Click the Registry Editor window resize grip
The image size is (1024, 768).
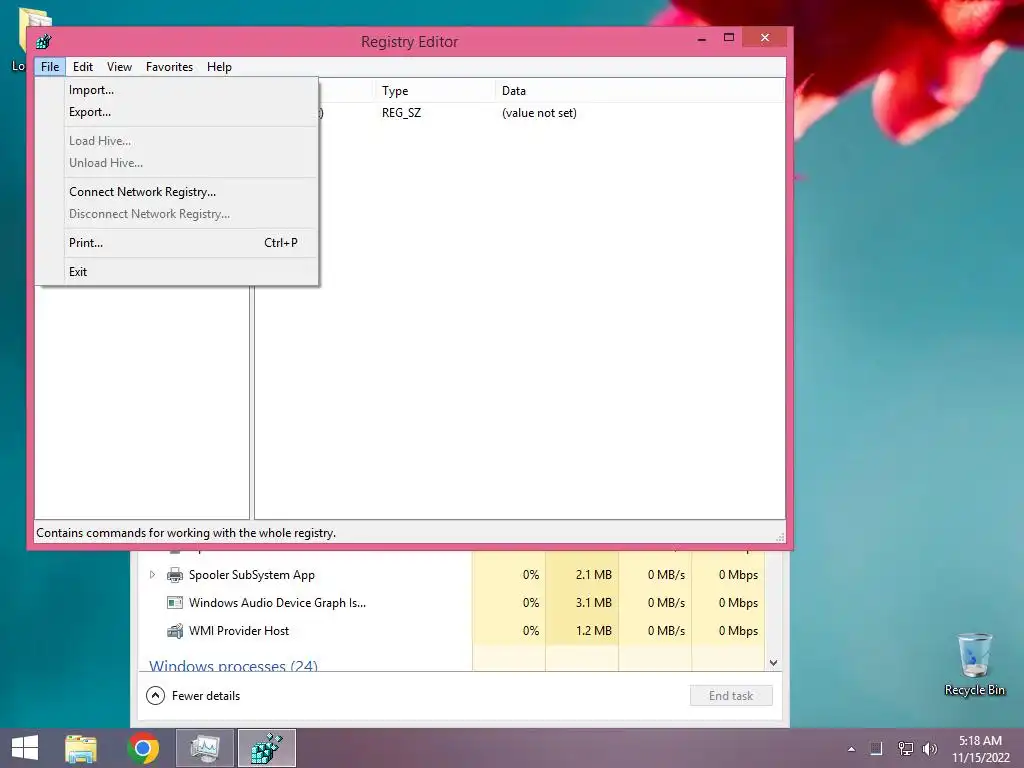coord(780,537)
